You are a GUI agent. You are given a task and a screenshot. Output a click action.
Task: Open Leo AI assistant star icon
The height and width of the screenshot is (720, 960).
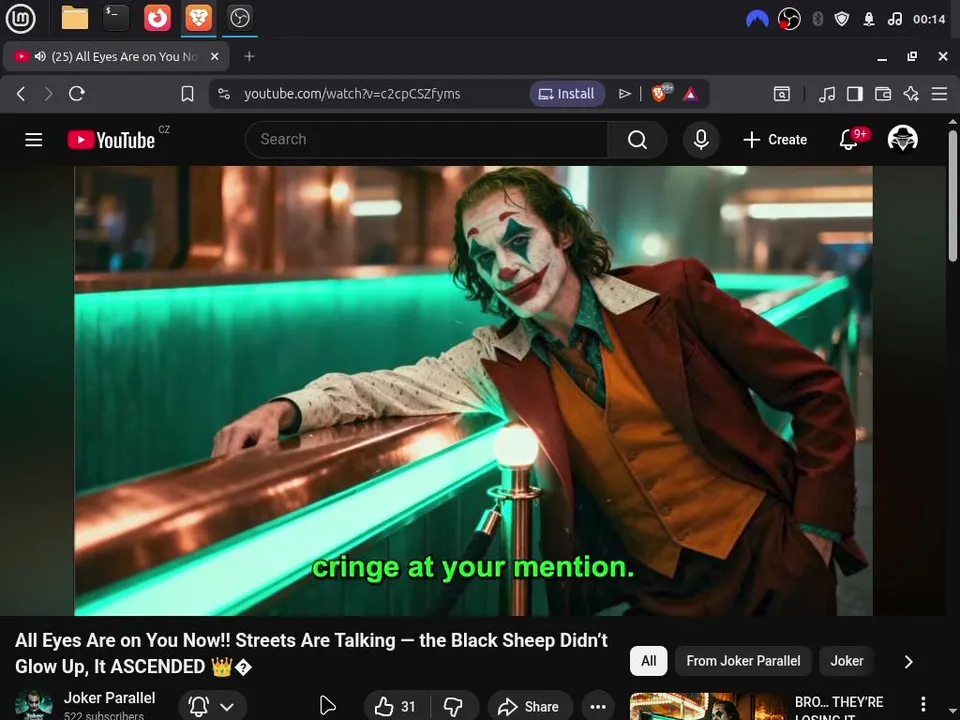pos(911,94)
